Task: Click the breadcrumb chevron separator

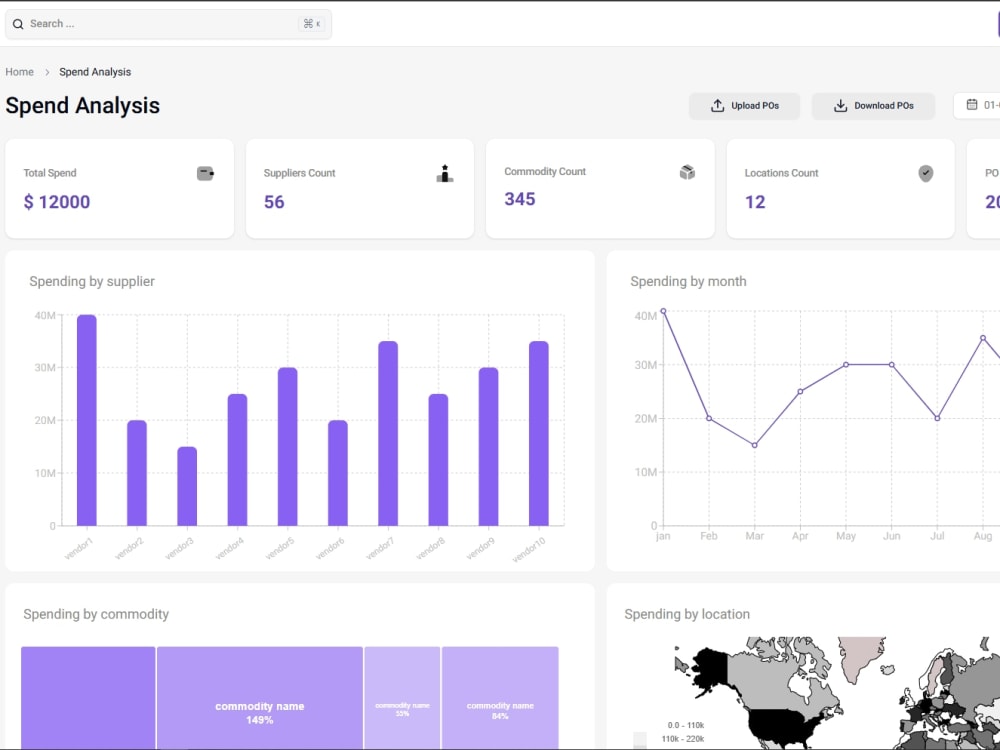Action: [x=47, y=72]
